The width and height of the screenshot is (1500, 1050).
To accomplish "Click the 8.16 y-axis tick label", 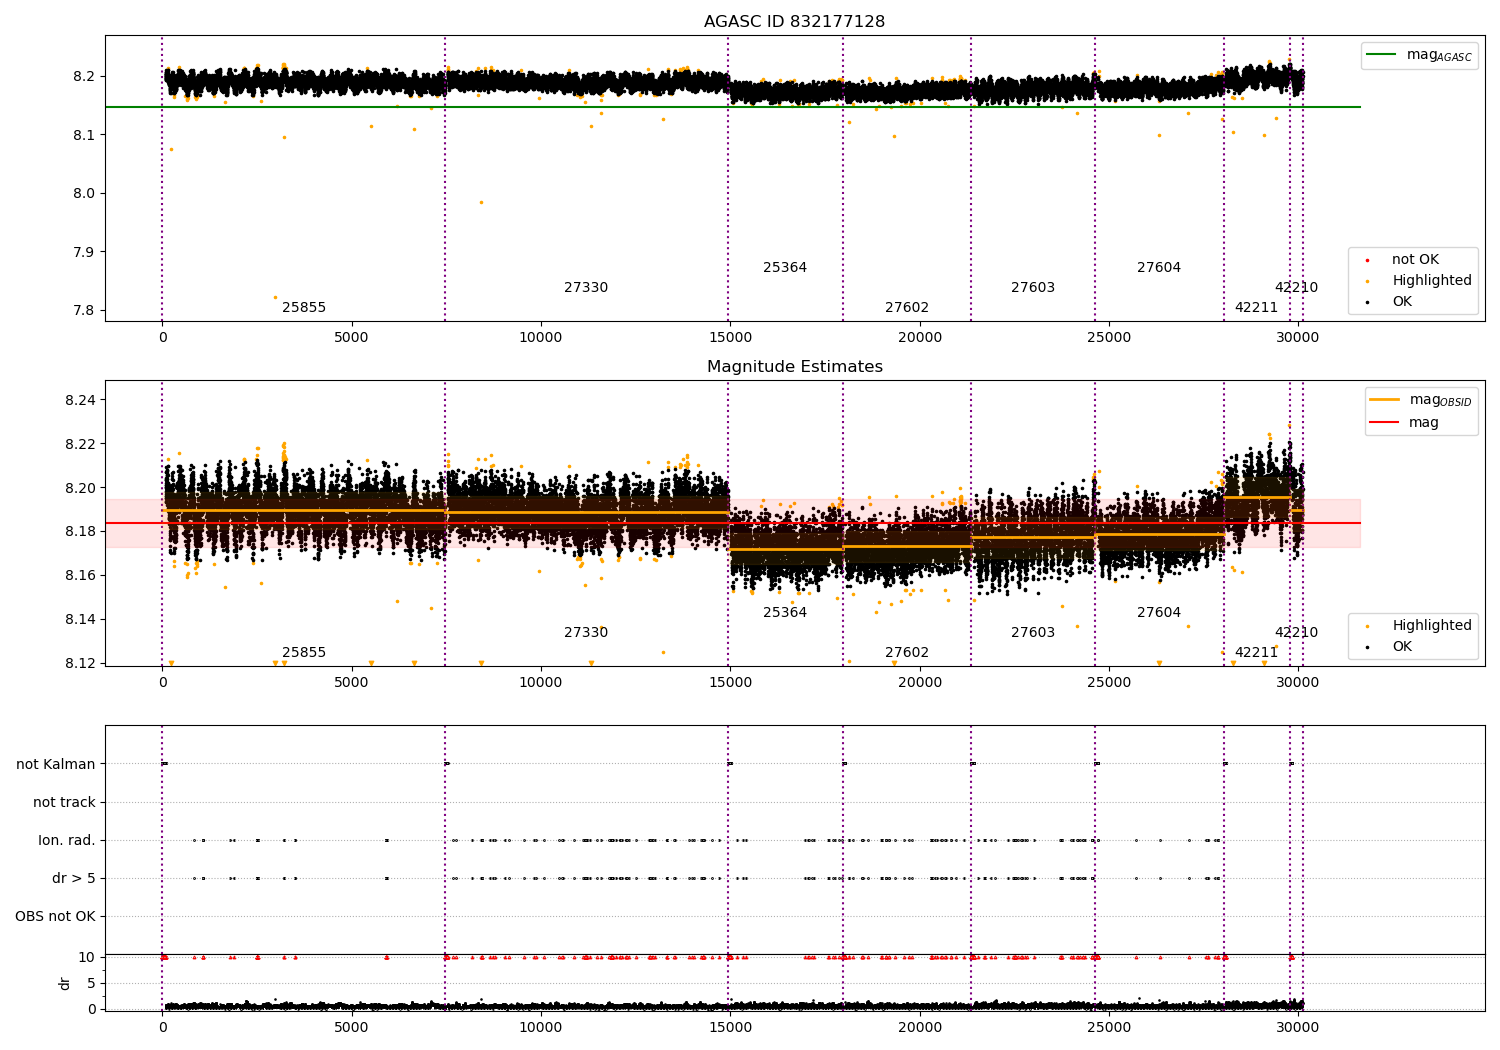I will click(81, 575).
